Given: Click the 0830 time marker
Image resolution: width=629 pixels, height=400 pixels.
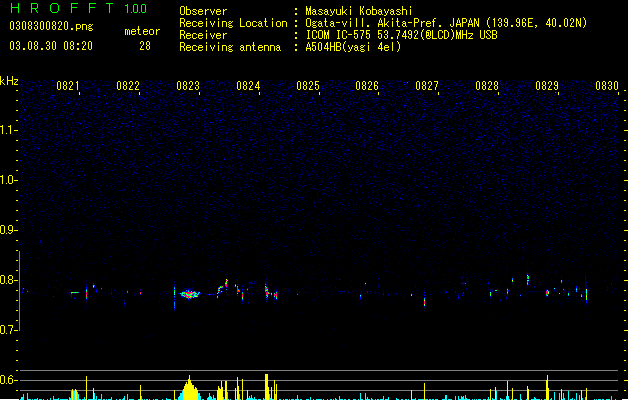Looking at the screenshot, I should coord(607,86).
